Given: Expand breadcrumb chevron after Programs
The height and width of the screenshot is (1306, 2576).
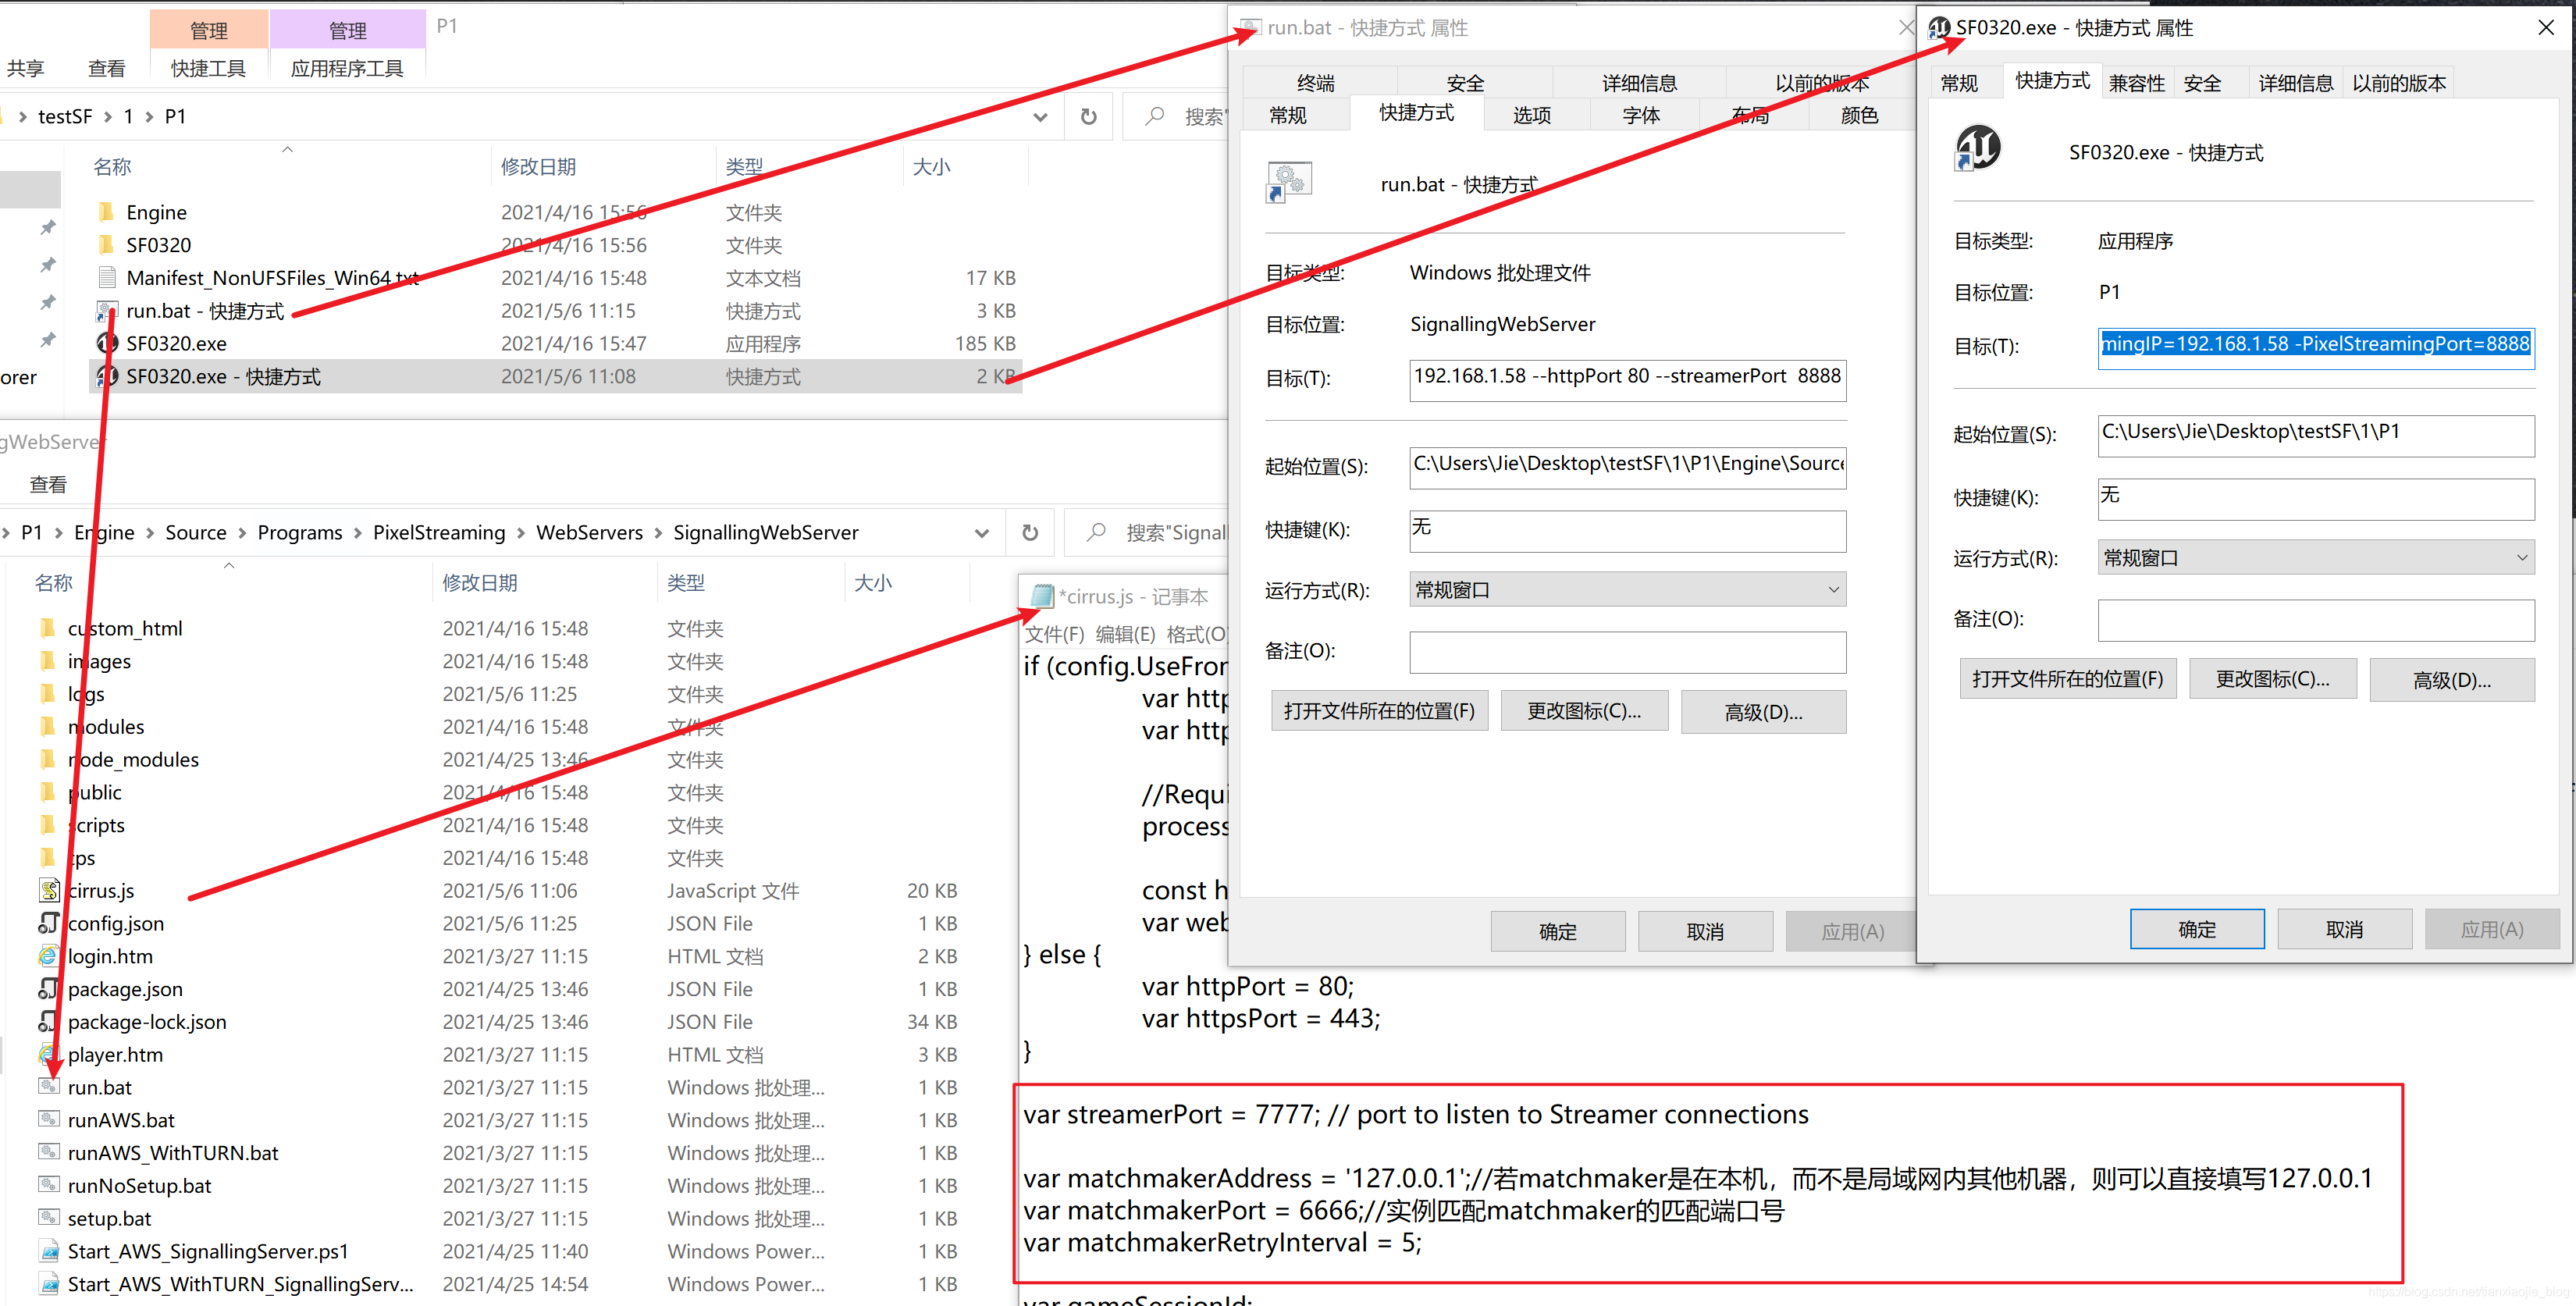Looking at the screenshot, I should pyautogui.click(x=357, y=533).
